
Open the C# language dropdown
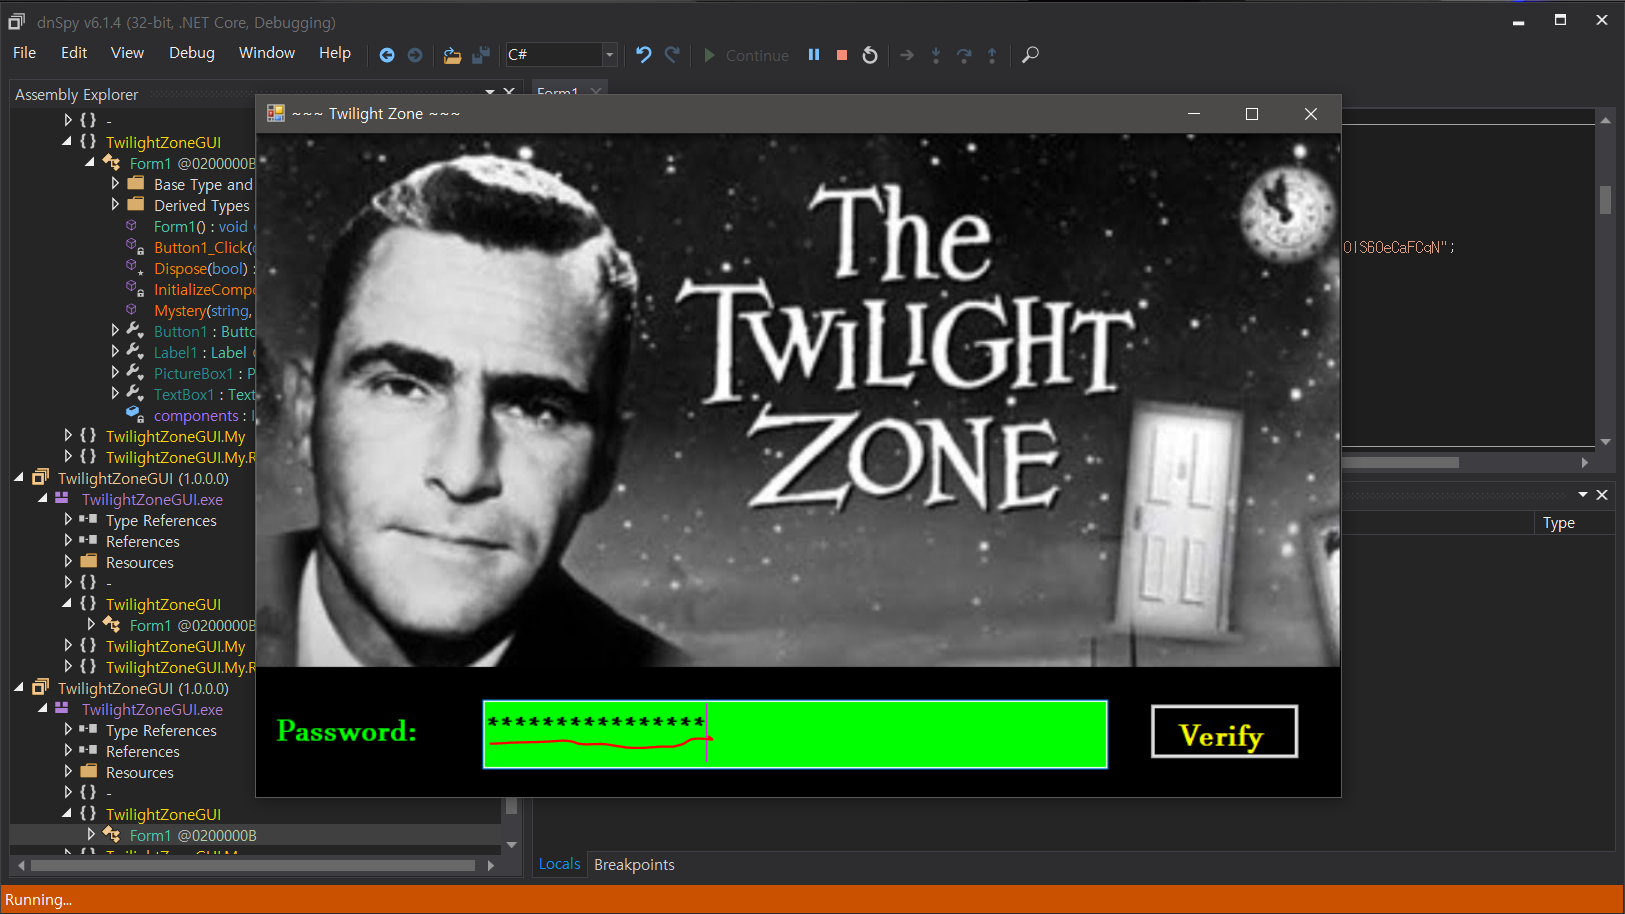pos(609,55)
